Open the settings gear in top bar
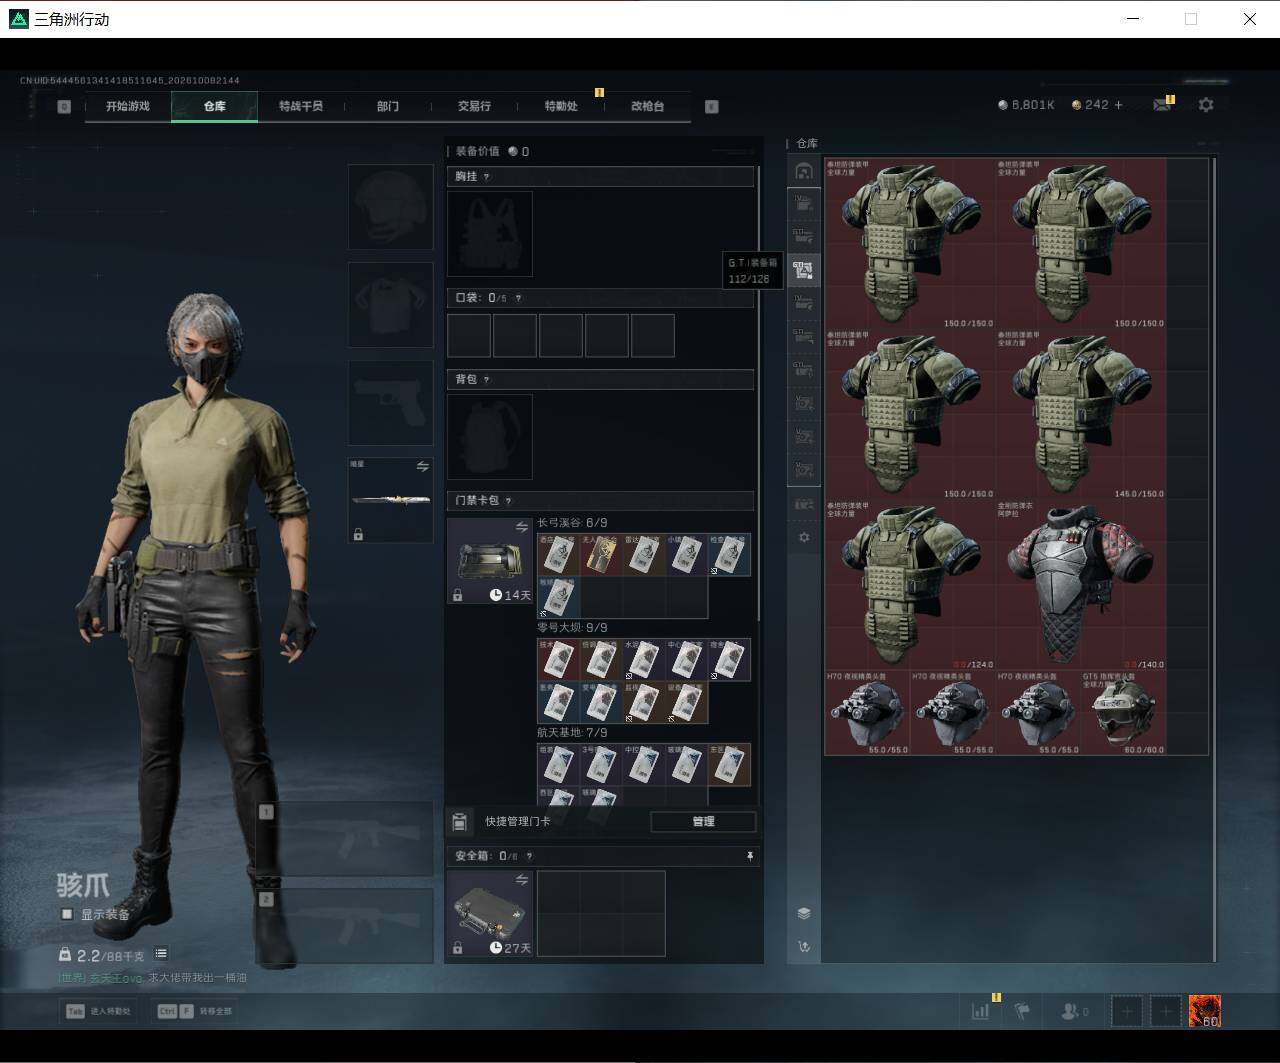 pos(1206,105)
